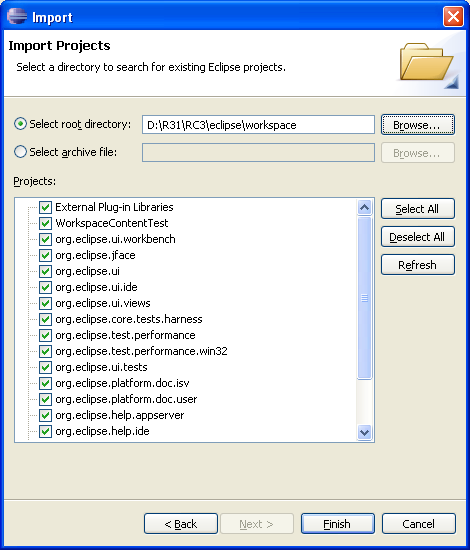This screenshot has height=550, width=470.
Task: Click the Eclipse icon in title bar
Action: pos(17,16)
